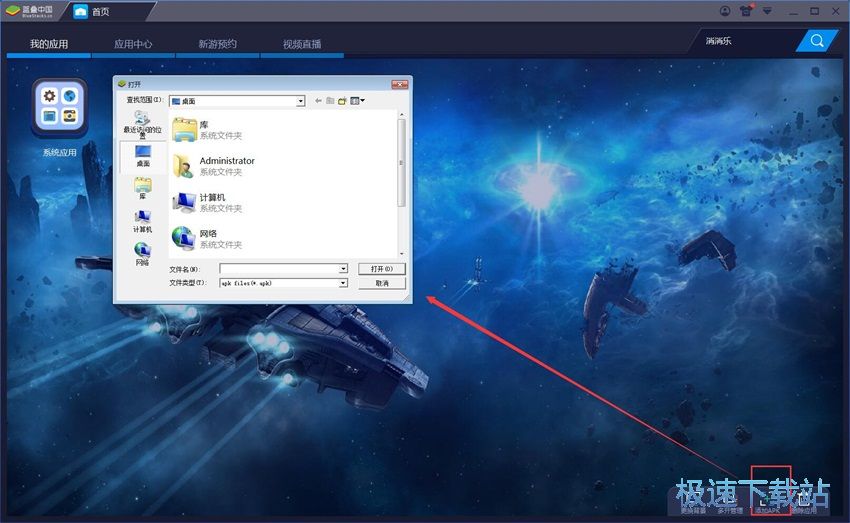850x523 pixels.
Task: Click the up one level folder icon
Action: 330,101
